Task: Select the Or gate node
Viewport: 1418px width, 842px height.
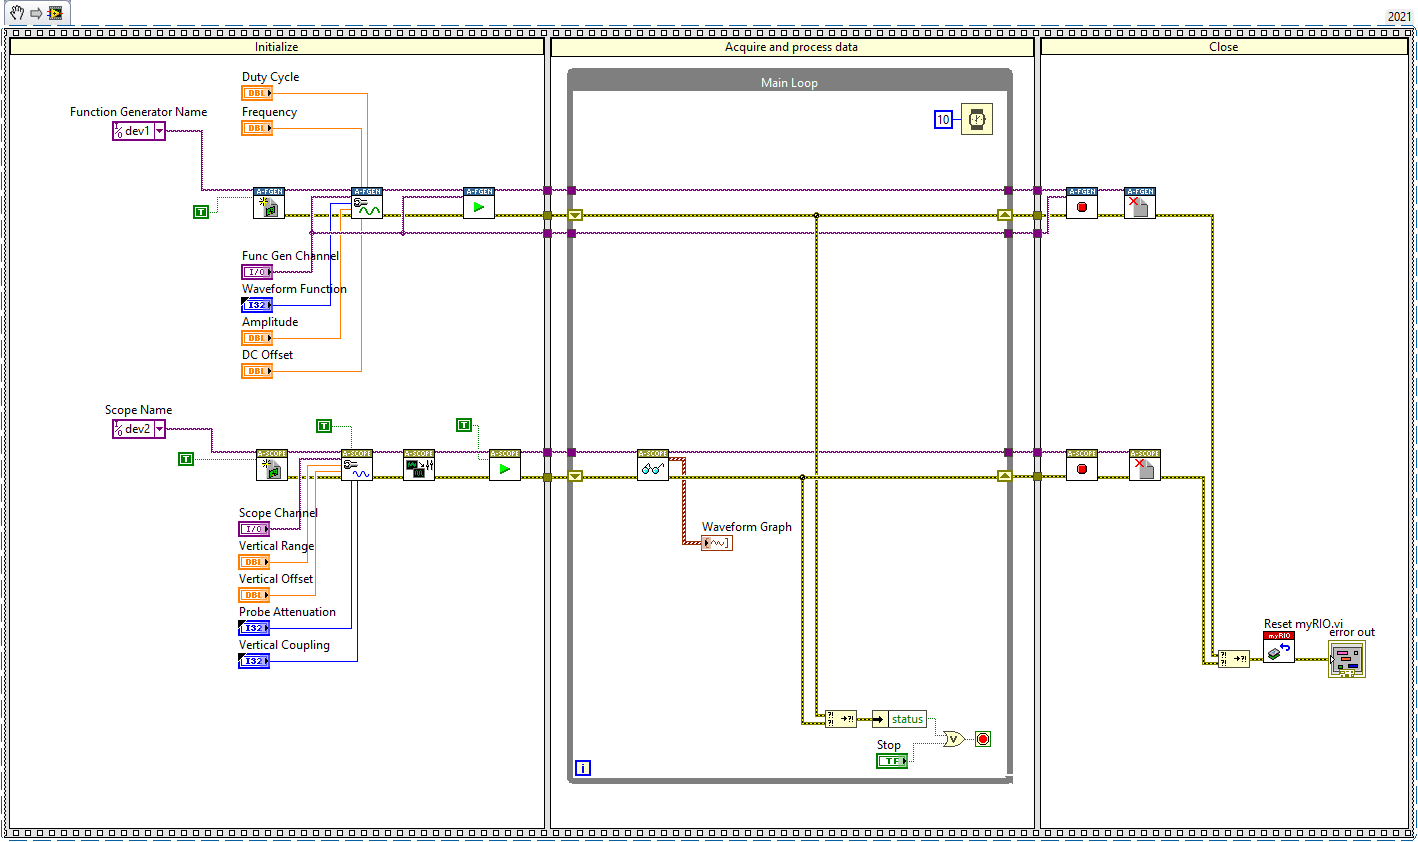Action: coord(953,739)
